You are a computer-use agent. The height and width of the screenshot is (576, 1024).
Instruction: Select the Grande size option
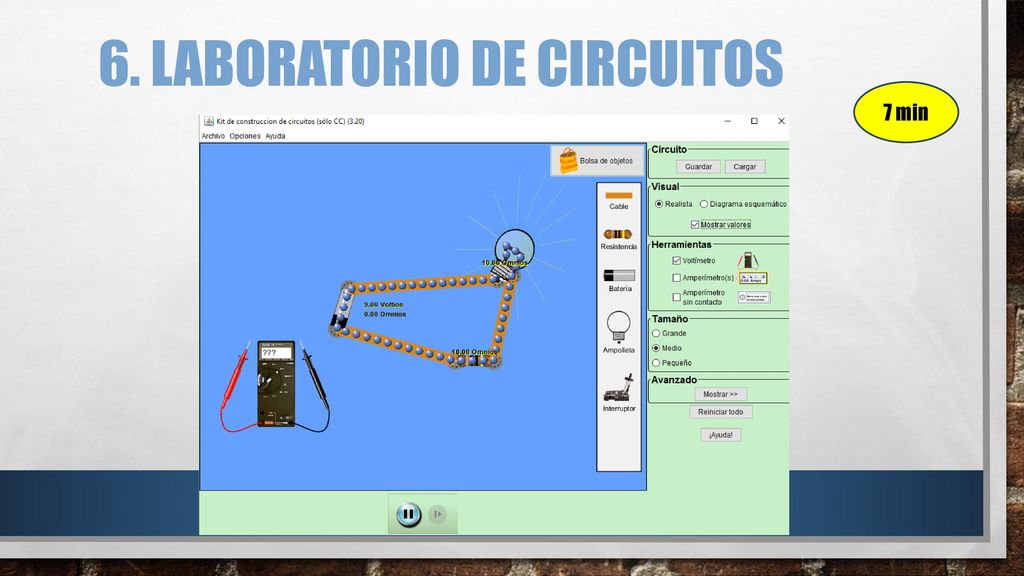point(656,334)
